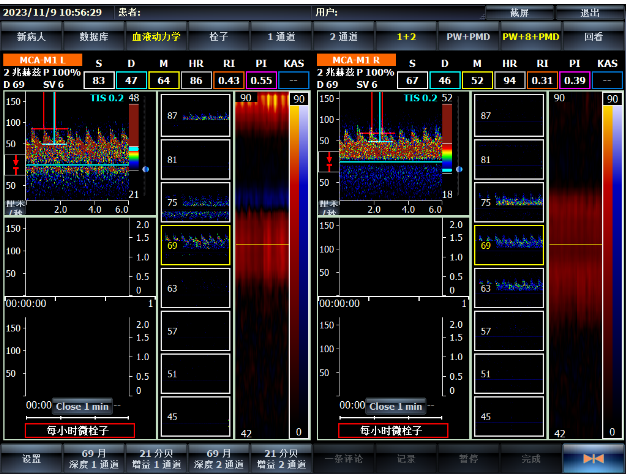Click 21 分贝 增益 2 通道 button
Screen dimensions: 629x476
click(x=281, y=458)
